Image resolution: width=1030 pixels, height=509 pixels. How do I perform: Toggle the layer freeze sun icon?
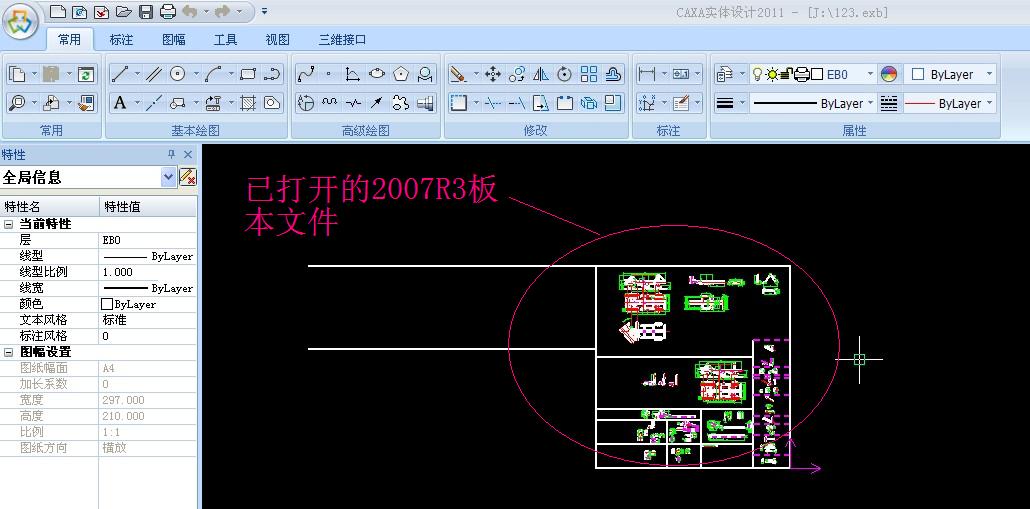tap(771, 74)
